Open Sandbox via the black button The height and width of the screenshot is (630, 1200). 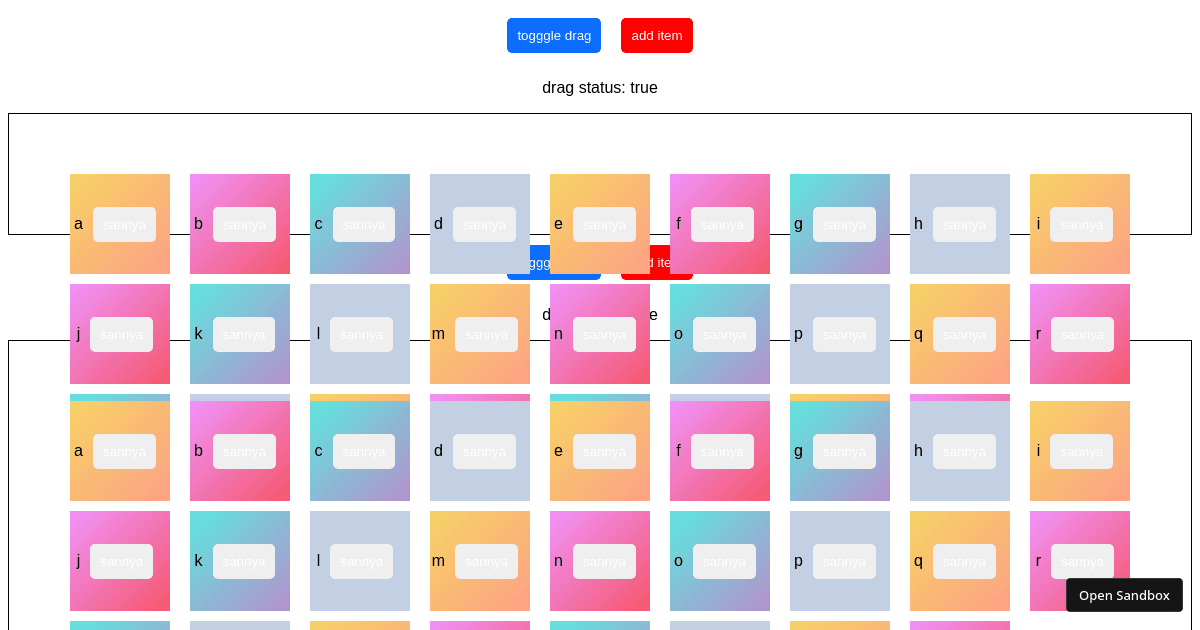click(1124, 595)
